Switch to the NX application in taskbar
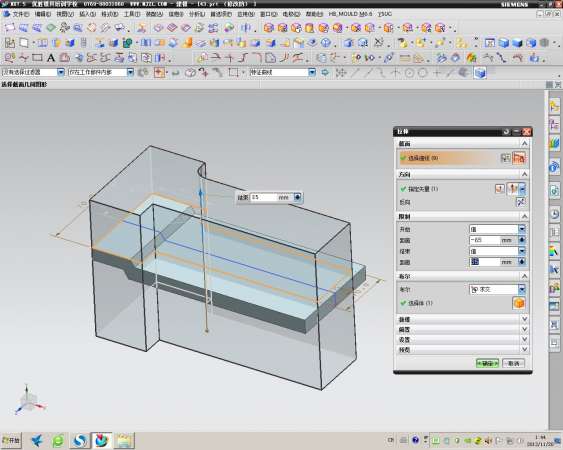Viewport: 563px width, 450px height. click(x=102, y=441)
